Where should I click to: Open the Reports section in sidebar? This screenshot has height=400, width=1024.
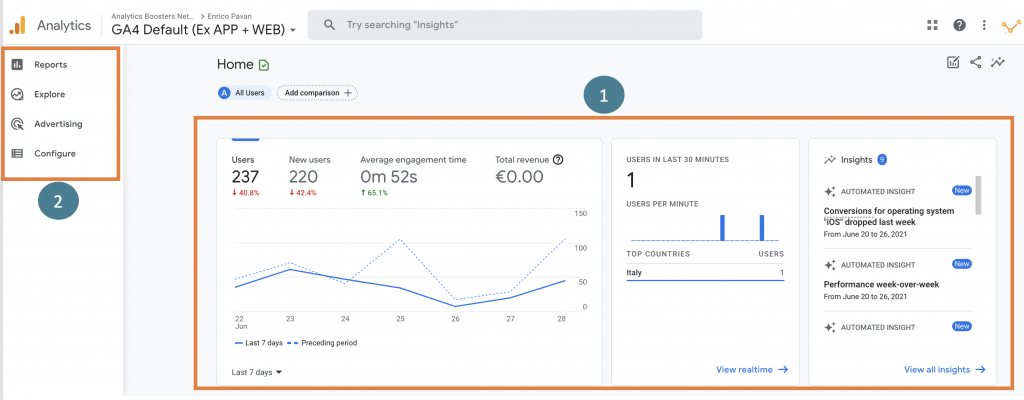pyautogui.click(x=50, y=65)
